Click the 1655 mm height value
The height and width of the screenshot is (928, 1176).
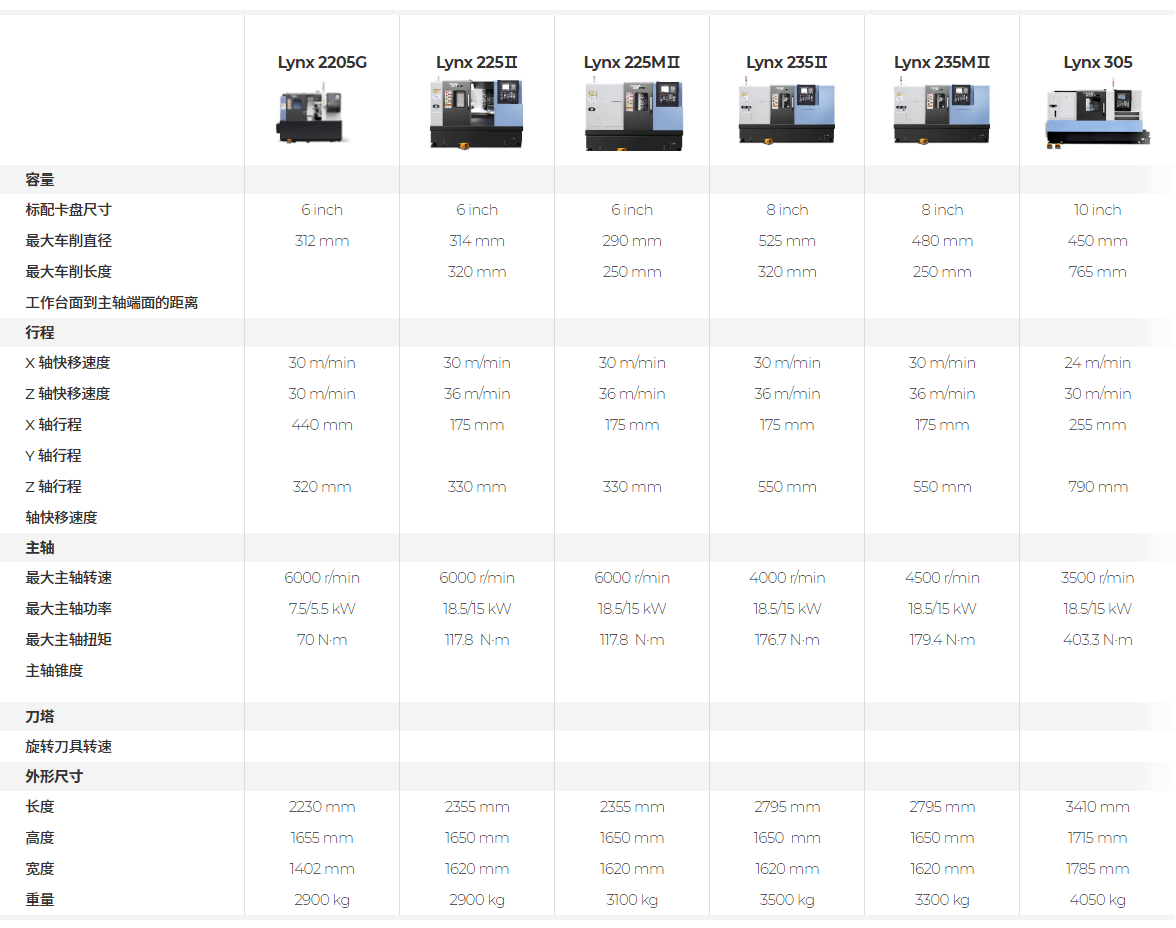tap(322, 838)
